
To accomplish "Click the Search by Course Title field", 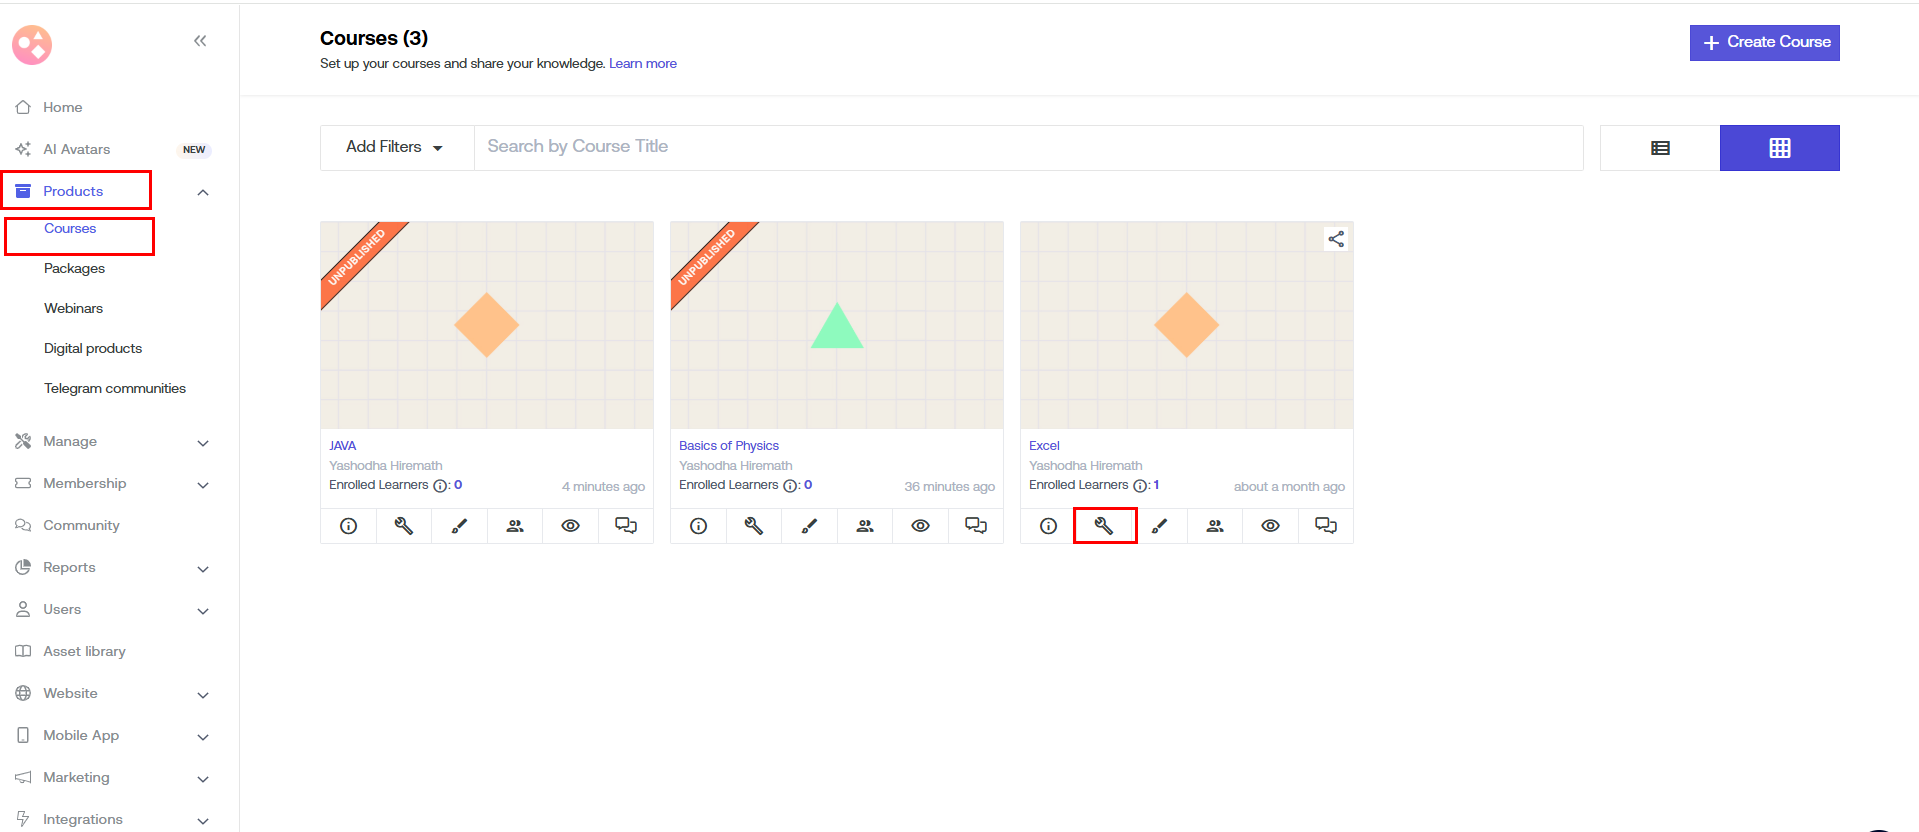I will coord(1028,147).
